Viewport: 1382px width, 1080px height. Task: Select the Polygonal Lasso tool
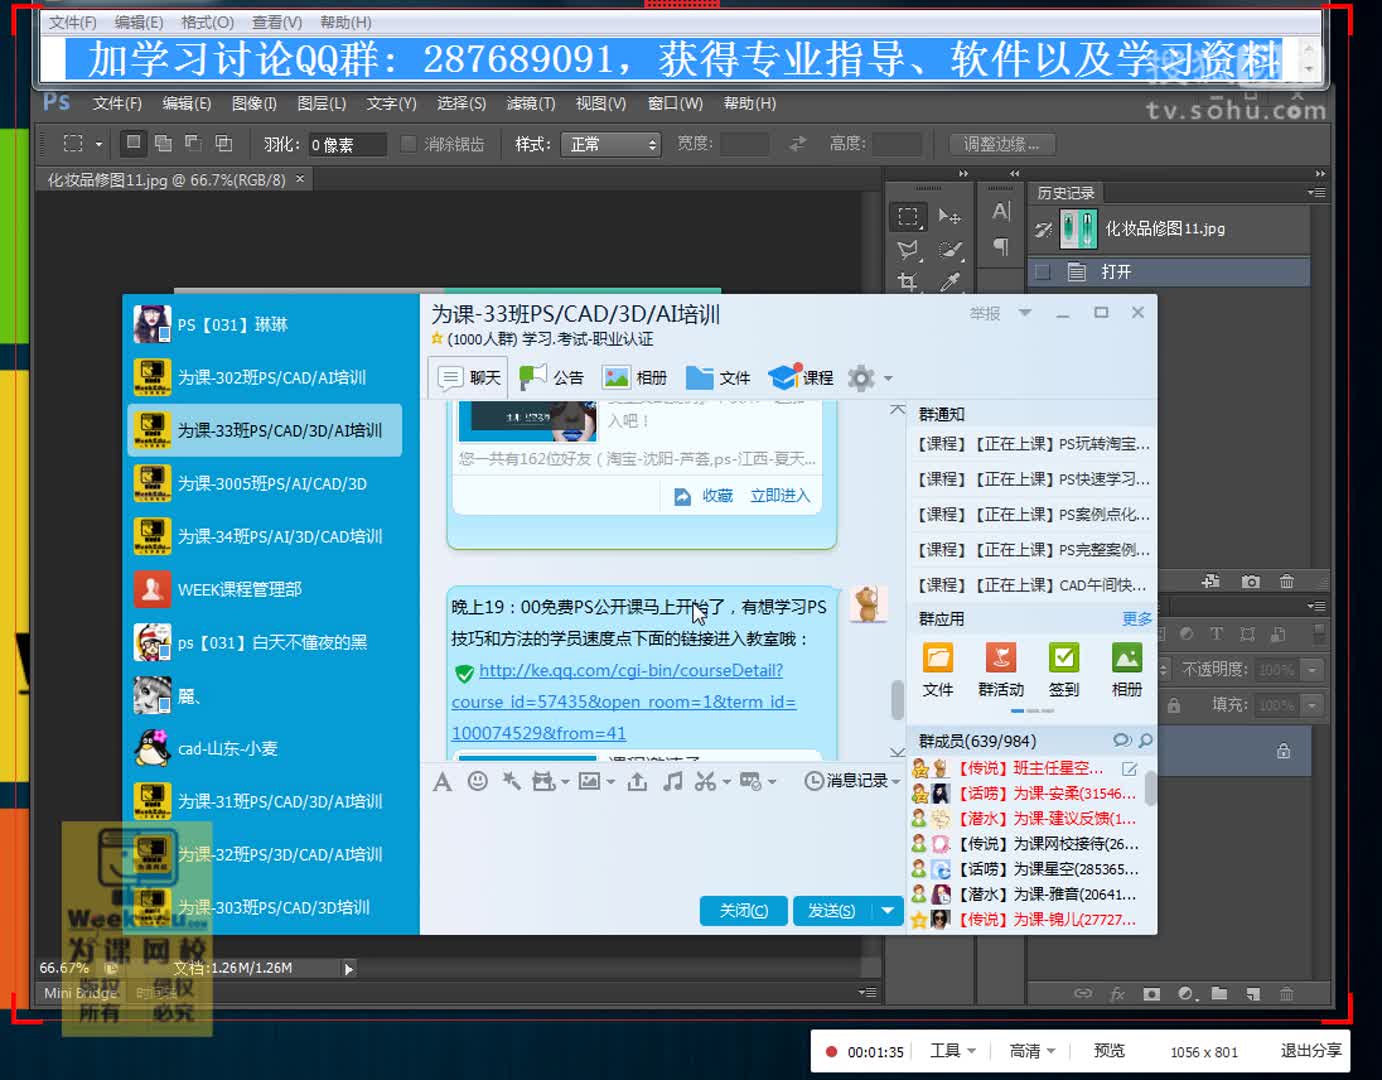point(908,249)
